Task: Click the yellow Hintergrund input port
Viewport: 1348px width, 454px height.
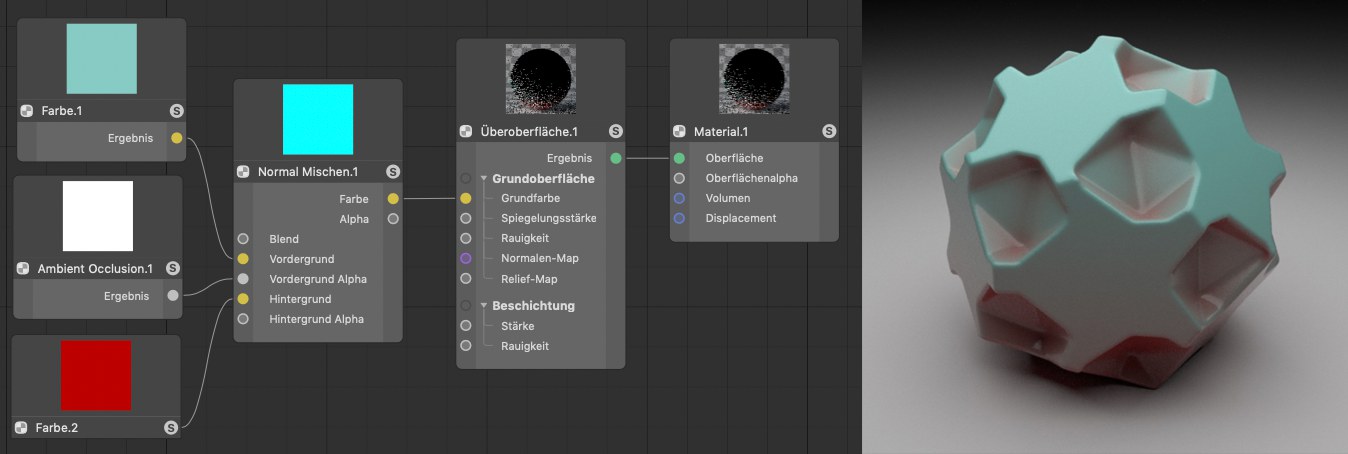Action: (243, 299)
